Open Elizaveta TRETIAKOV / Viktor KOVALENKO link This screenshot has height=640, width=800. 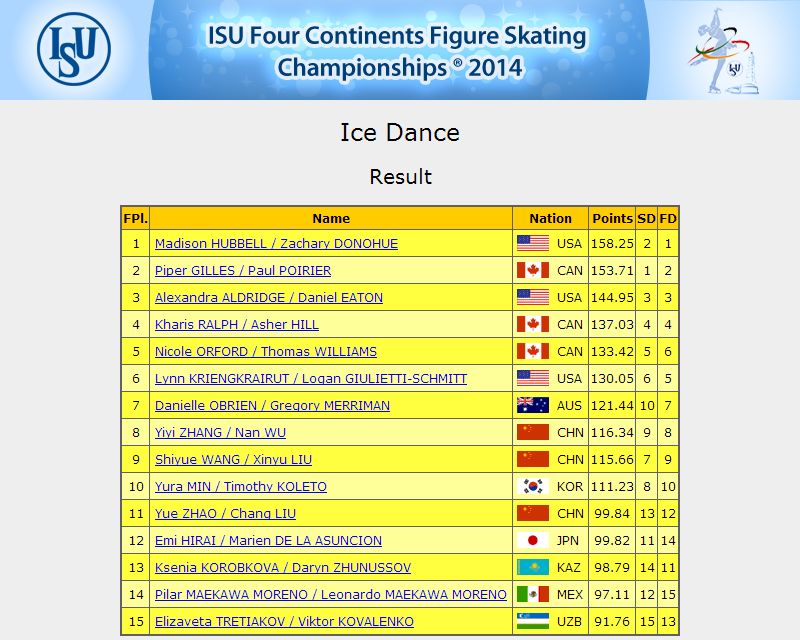pyautogui.click(x=284, y=622)
